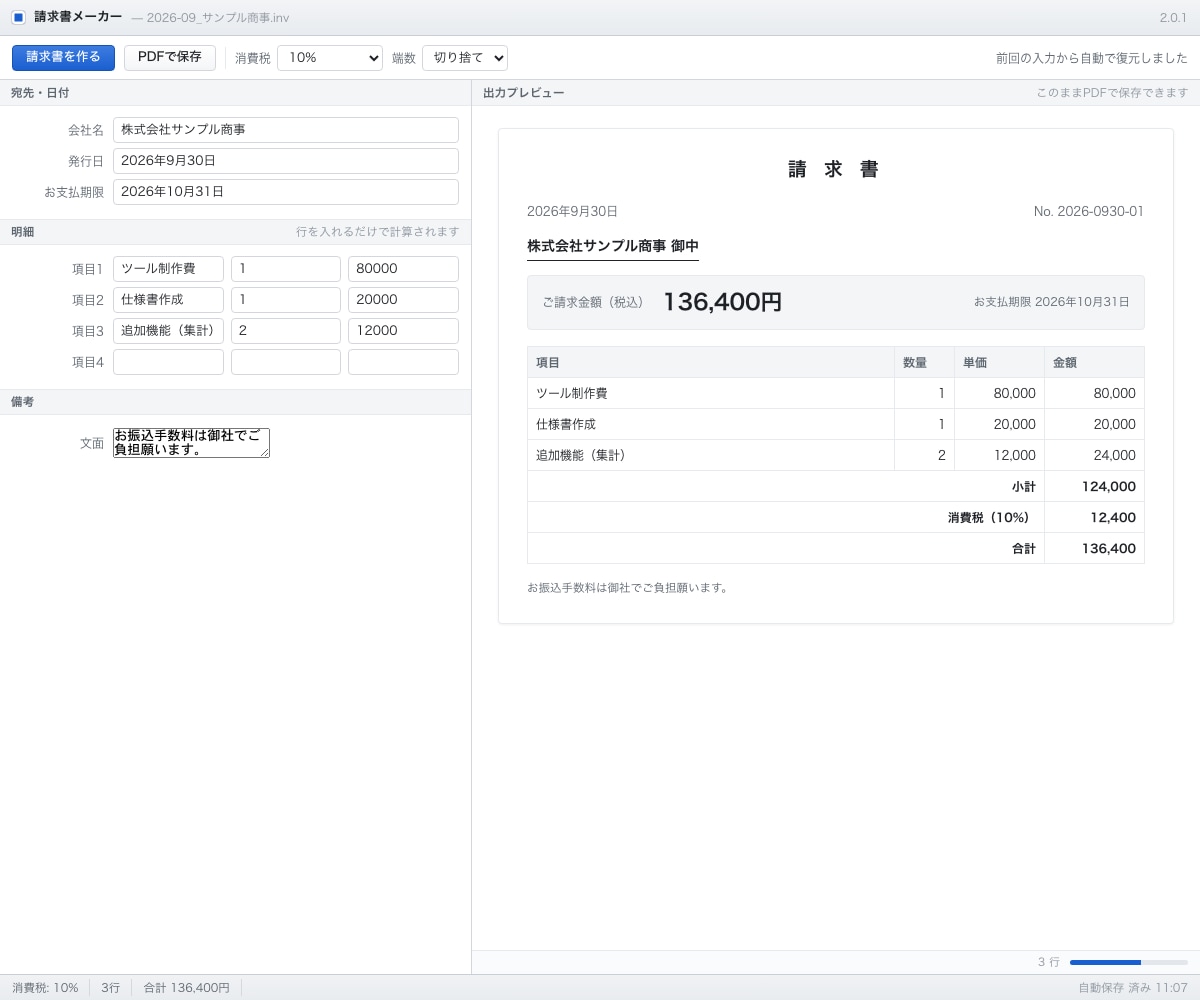Click the 単価 column header
The width and height of the screenshot is (1200, 1000).
tap(1000, 362)
